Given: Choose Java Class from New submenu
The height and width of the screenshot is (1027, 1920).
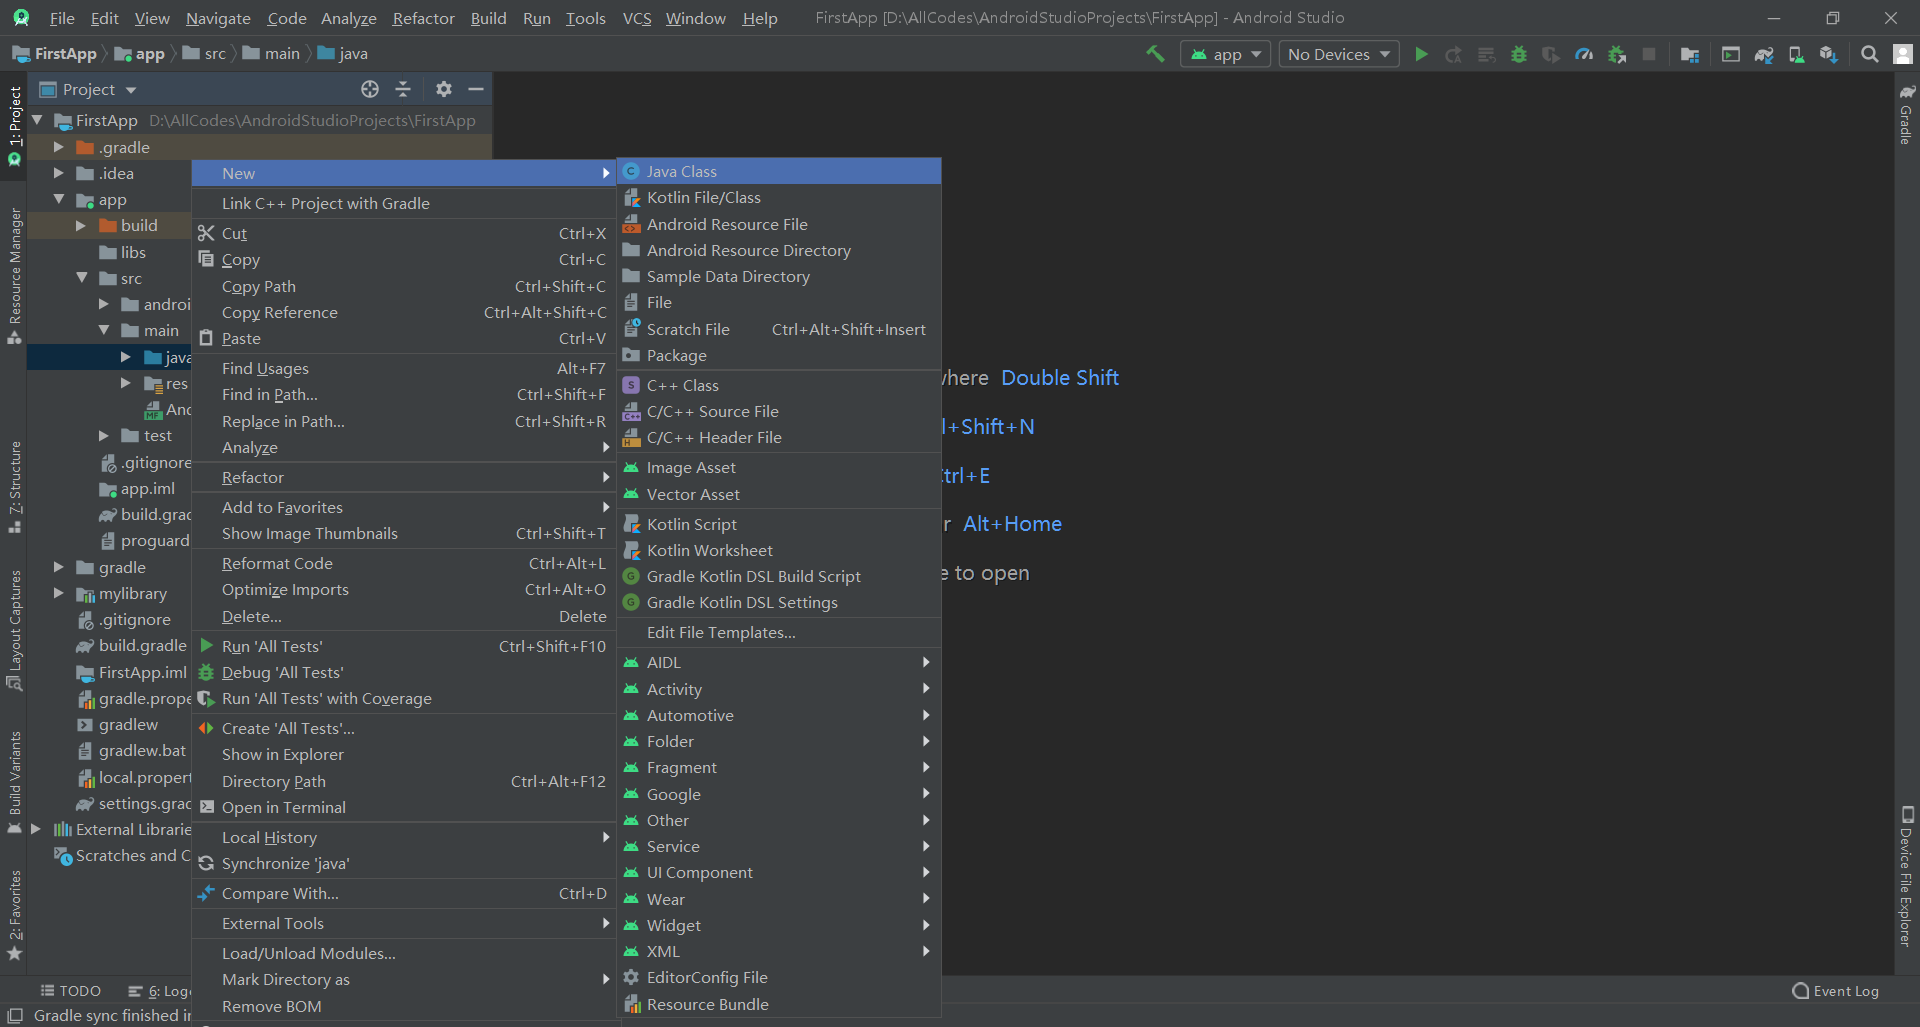Looking at the screenshot, I should coord(779,171).
